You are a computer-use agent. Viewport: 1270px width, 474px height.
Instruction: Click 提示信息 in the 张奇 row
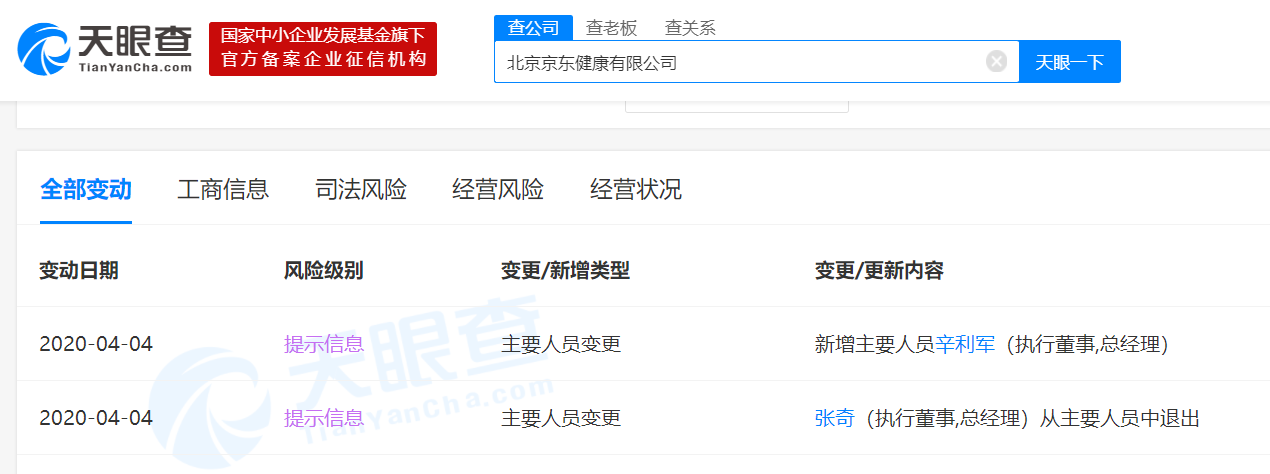[324, 418]
